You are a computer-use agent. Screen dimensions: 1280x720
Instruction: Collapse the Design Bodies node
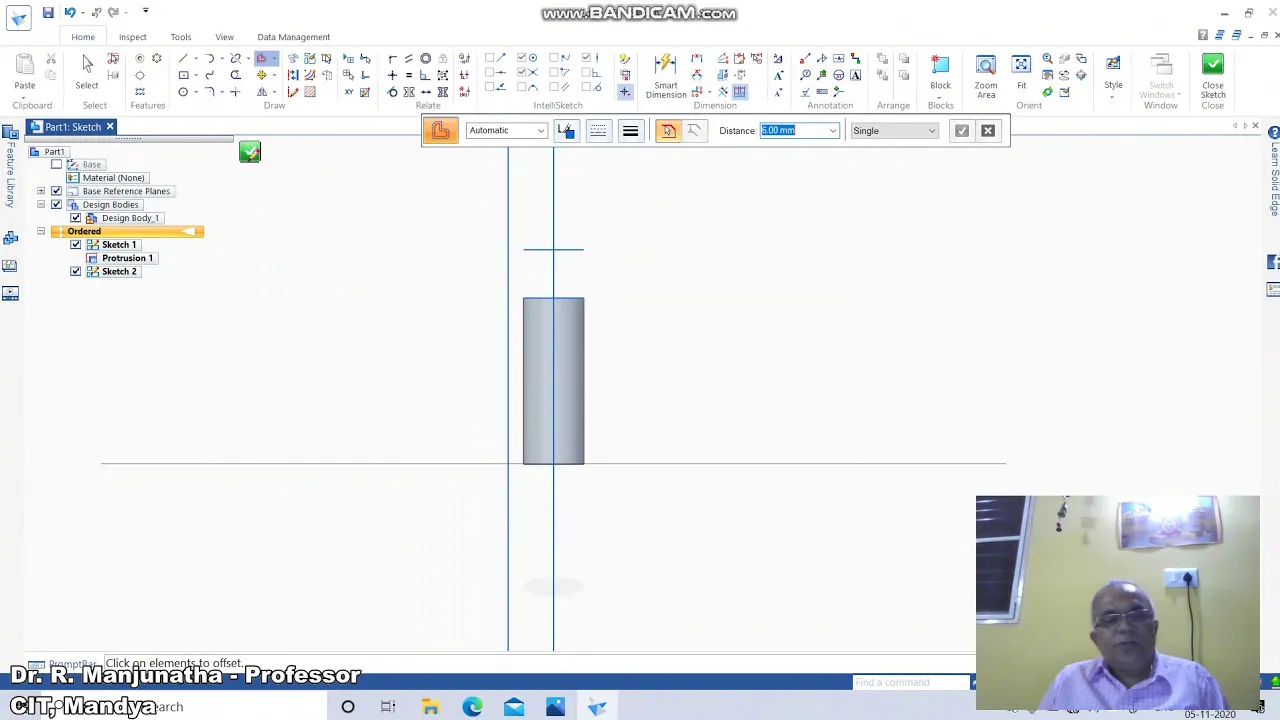tap(41, 204)
